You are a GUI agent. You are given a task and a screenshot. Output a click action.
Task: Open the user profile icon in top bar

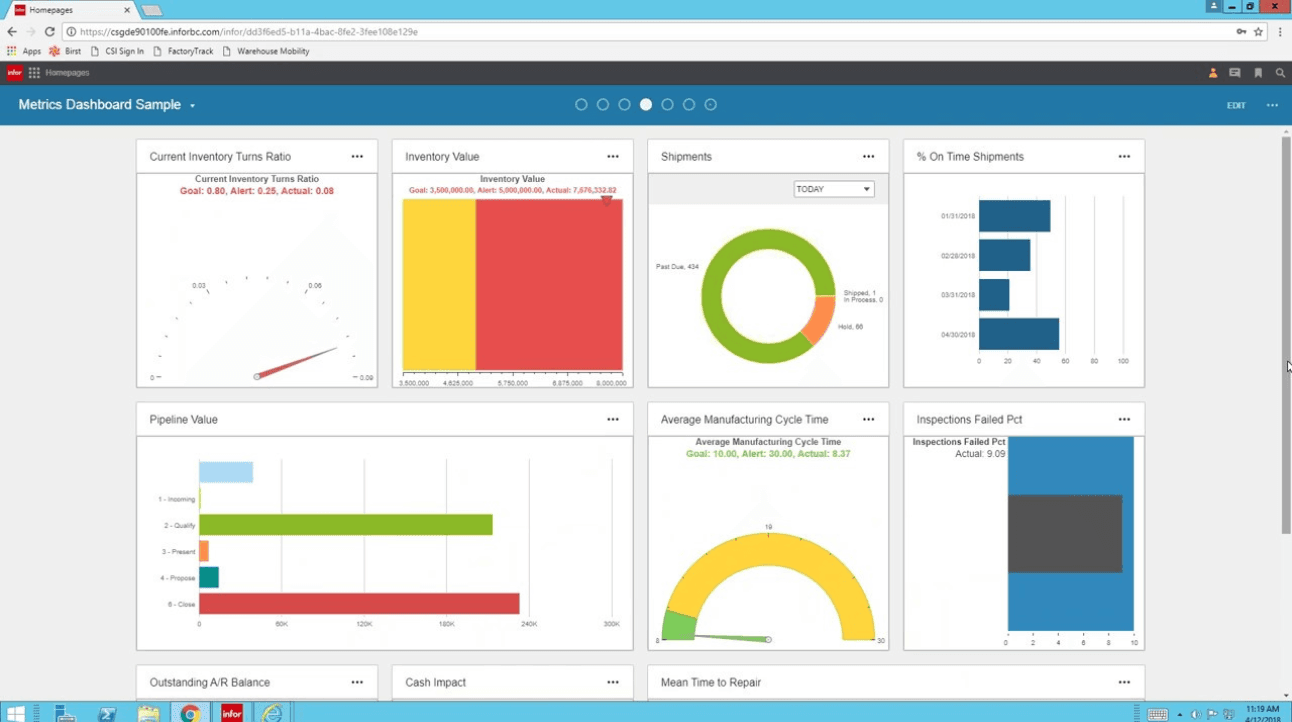(x=1211, y=72)
